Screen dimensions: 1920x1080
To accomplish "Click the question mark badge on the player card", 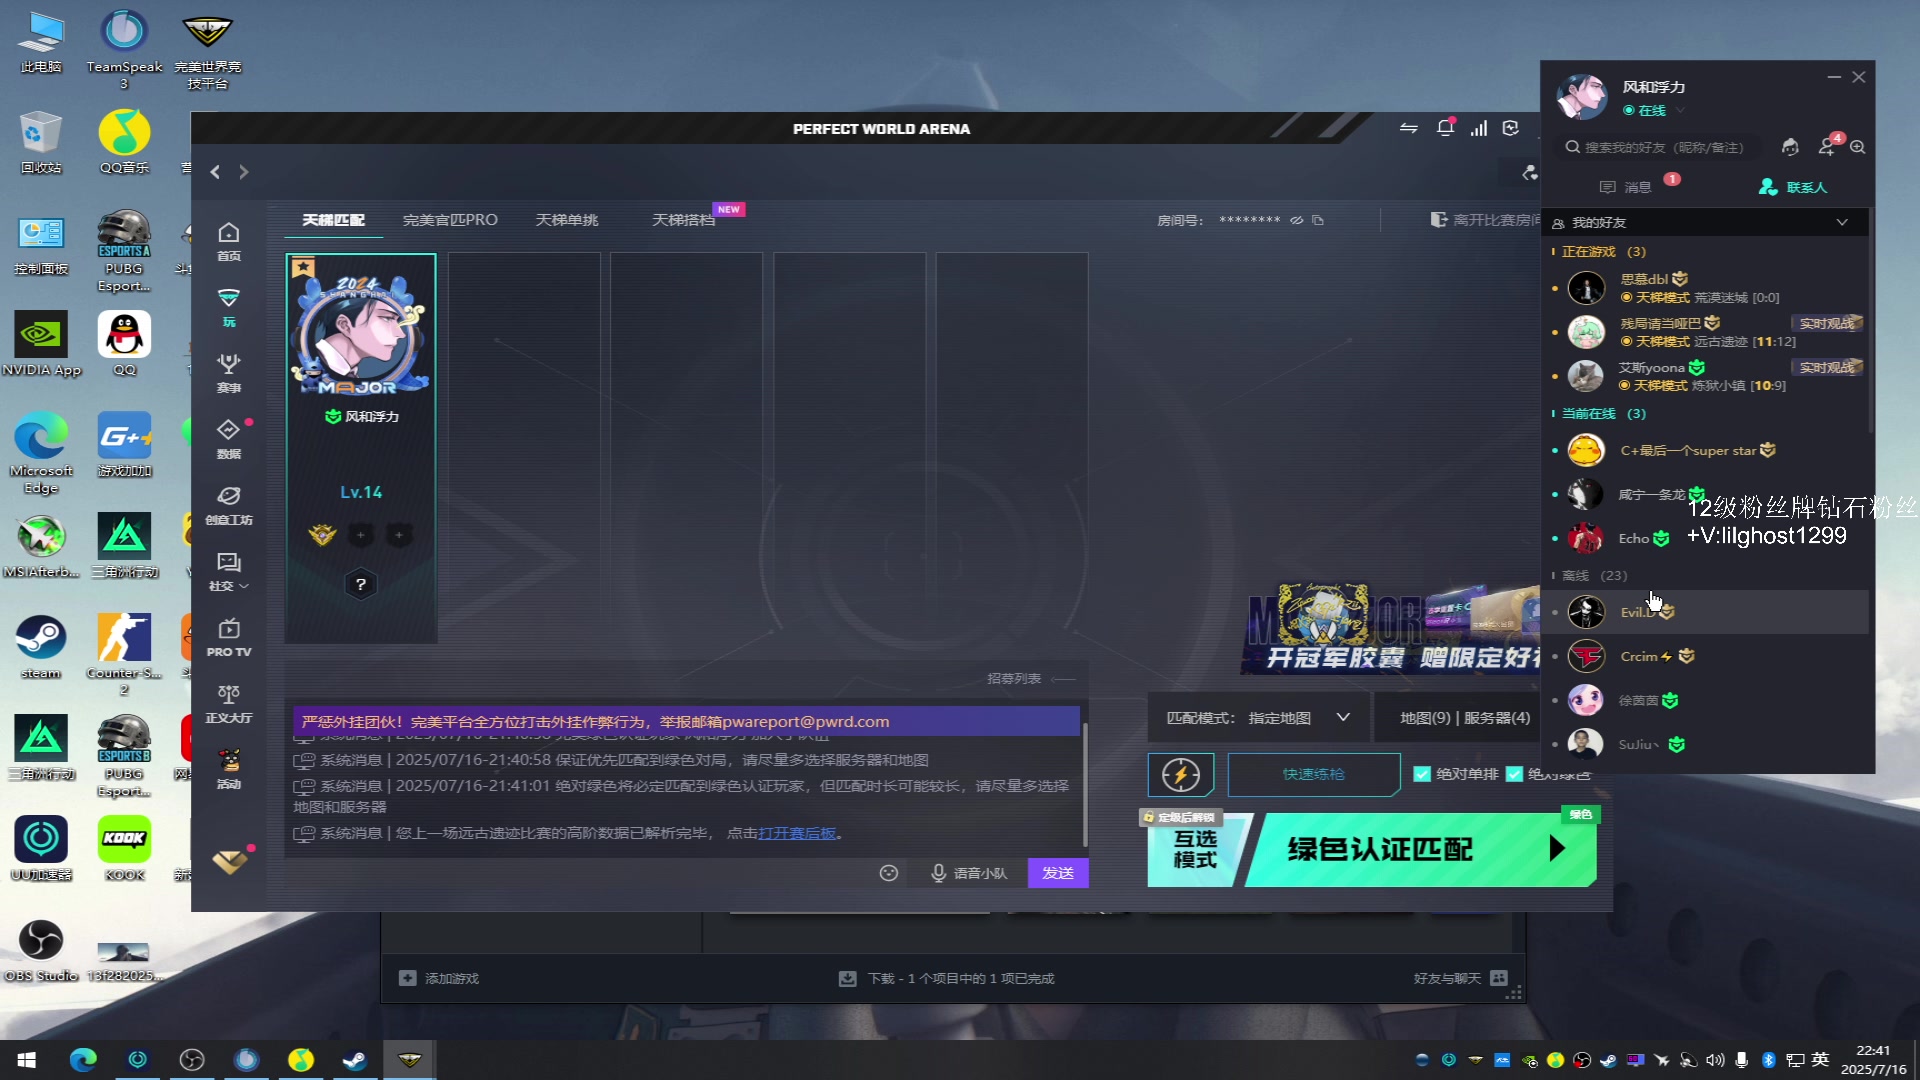I will click(x=361, y=584).
